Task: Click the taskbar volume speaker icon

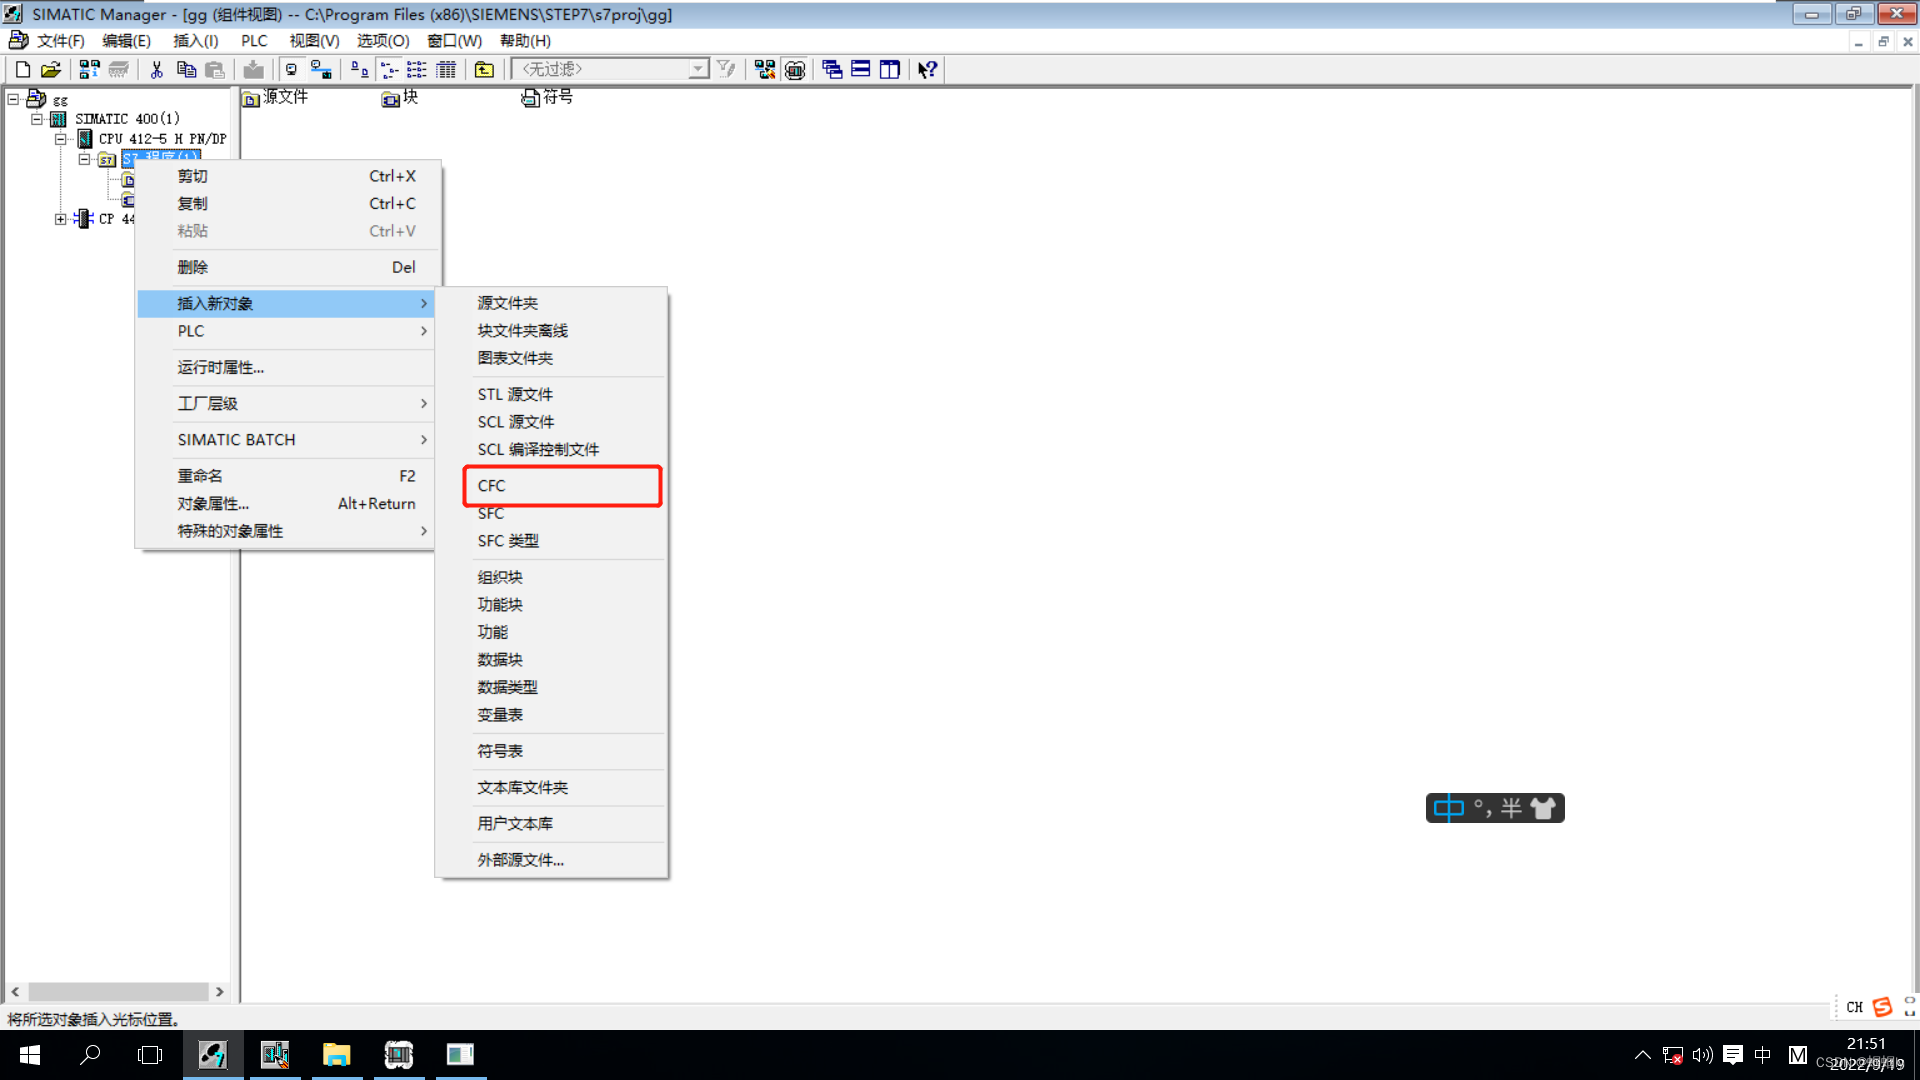Action: click(x=1702, y=1055)
